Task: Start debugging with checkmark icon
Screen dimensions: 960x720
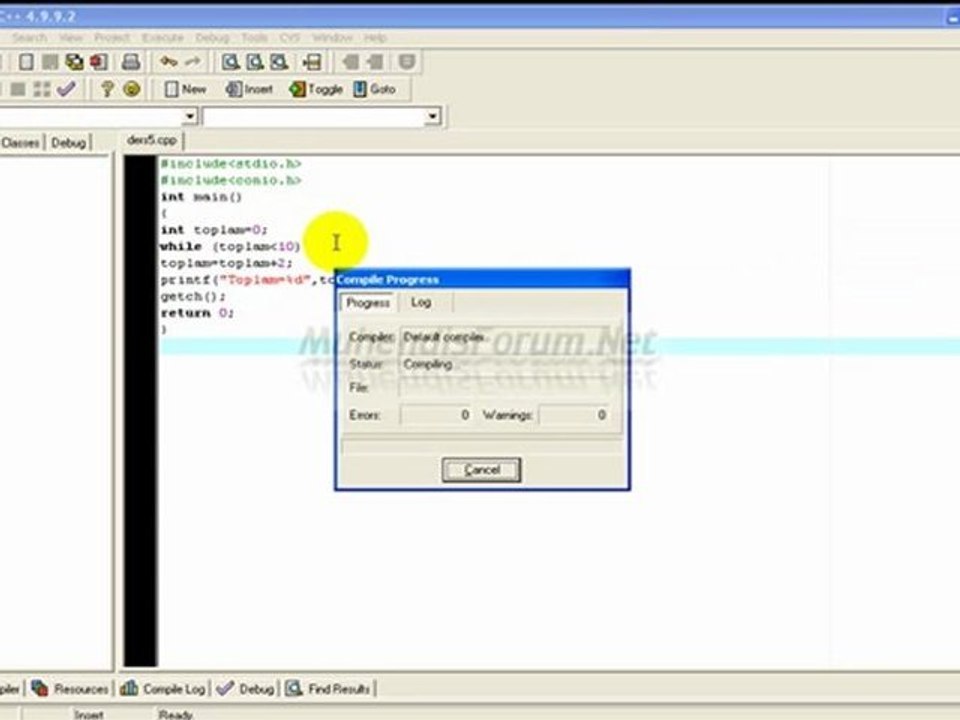Action: point(66,89)
